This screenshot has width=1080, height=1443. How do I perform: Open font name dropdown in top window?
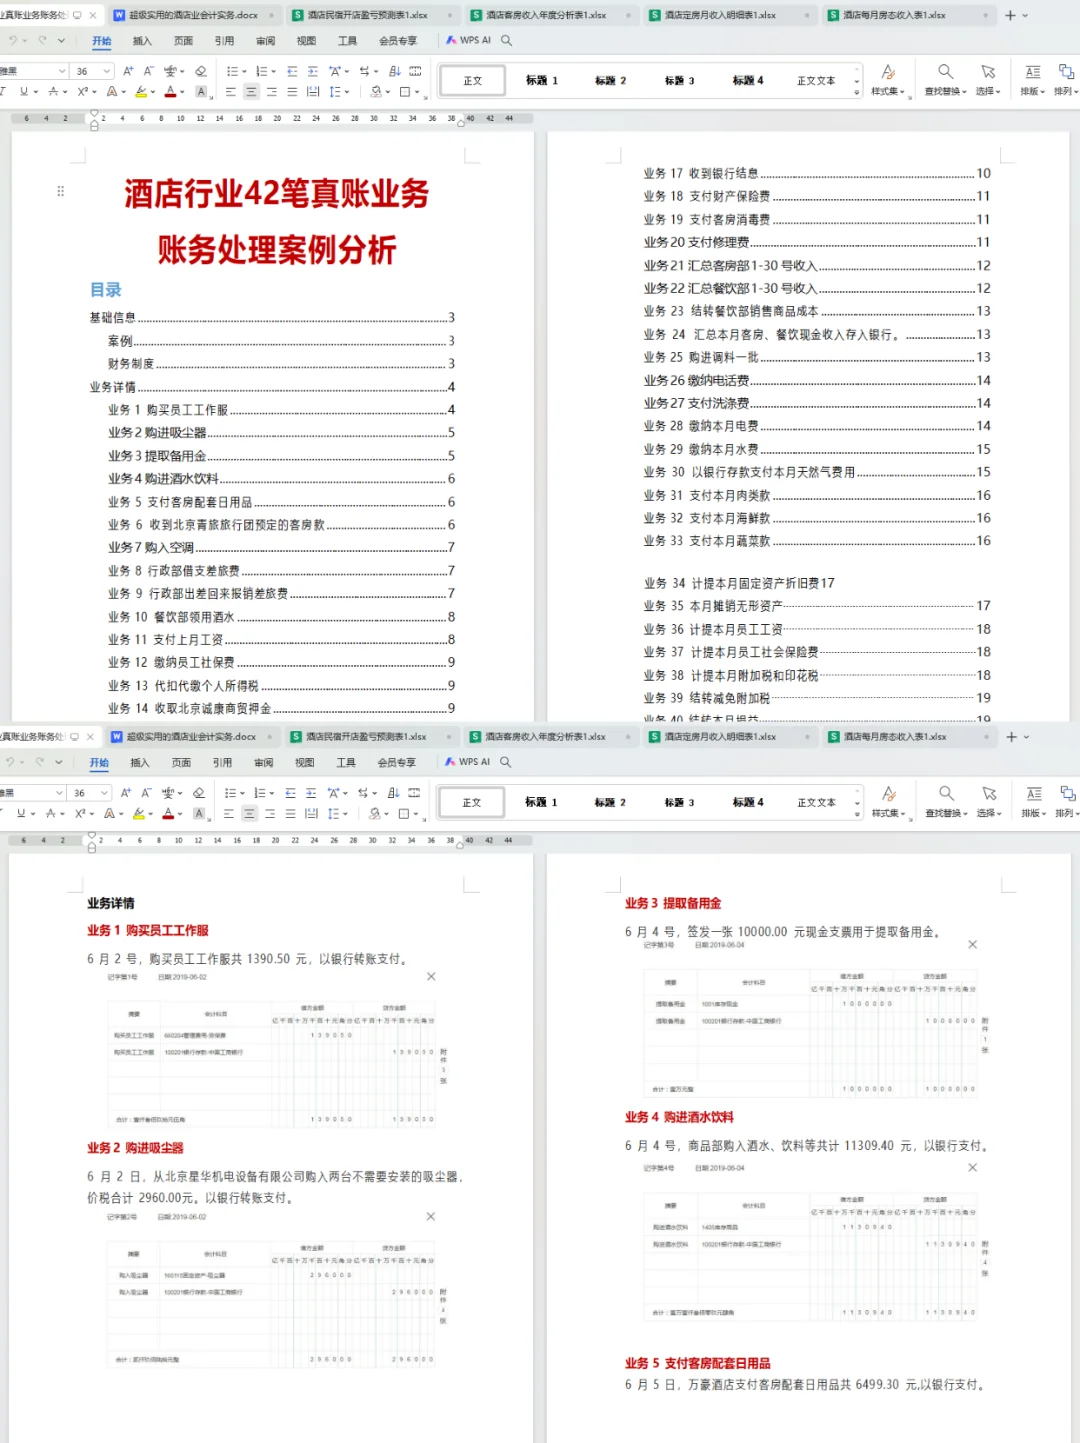click(x=62, y=71)
